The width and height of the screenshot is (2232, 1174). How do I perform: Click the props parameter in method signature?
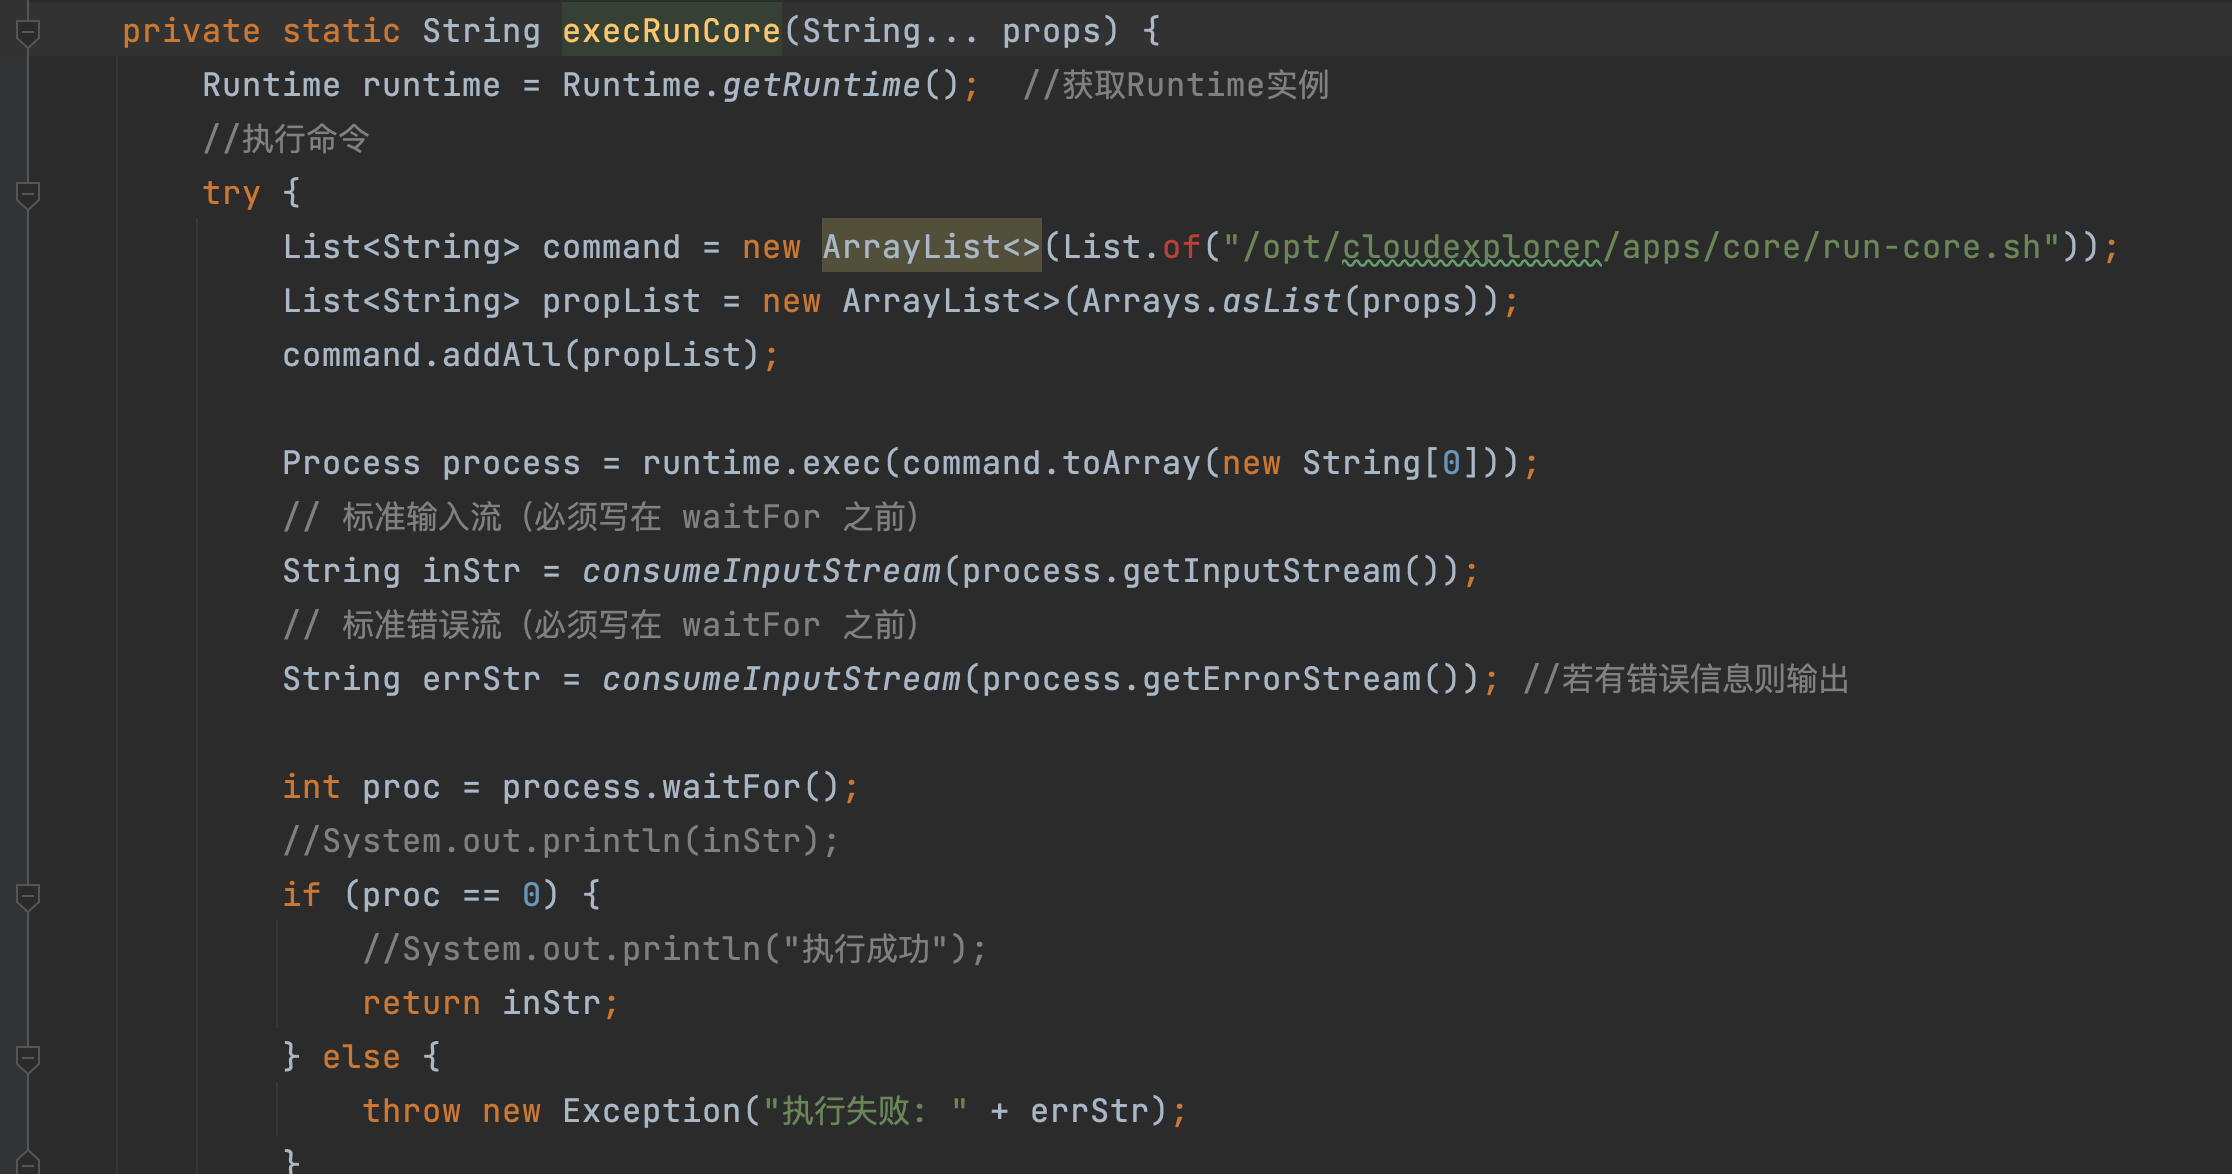click(x=1051, y=31)
